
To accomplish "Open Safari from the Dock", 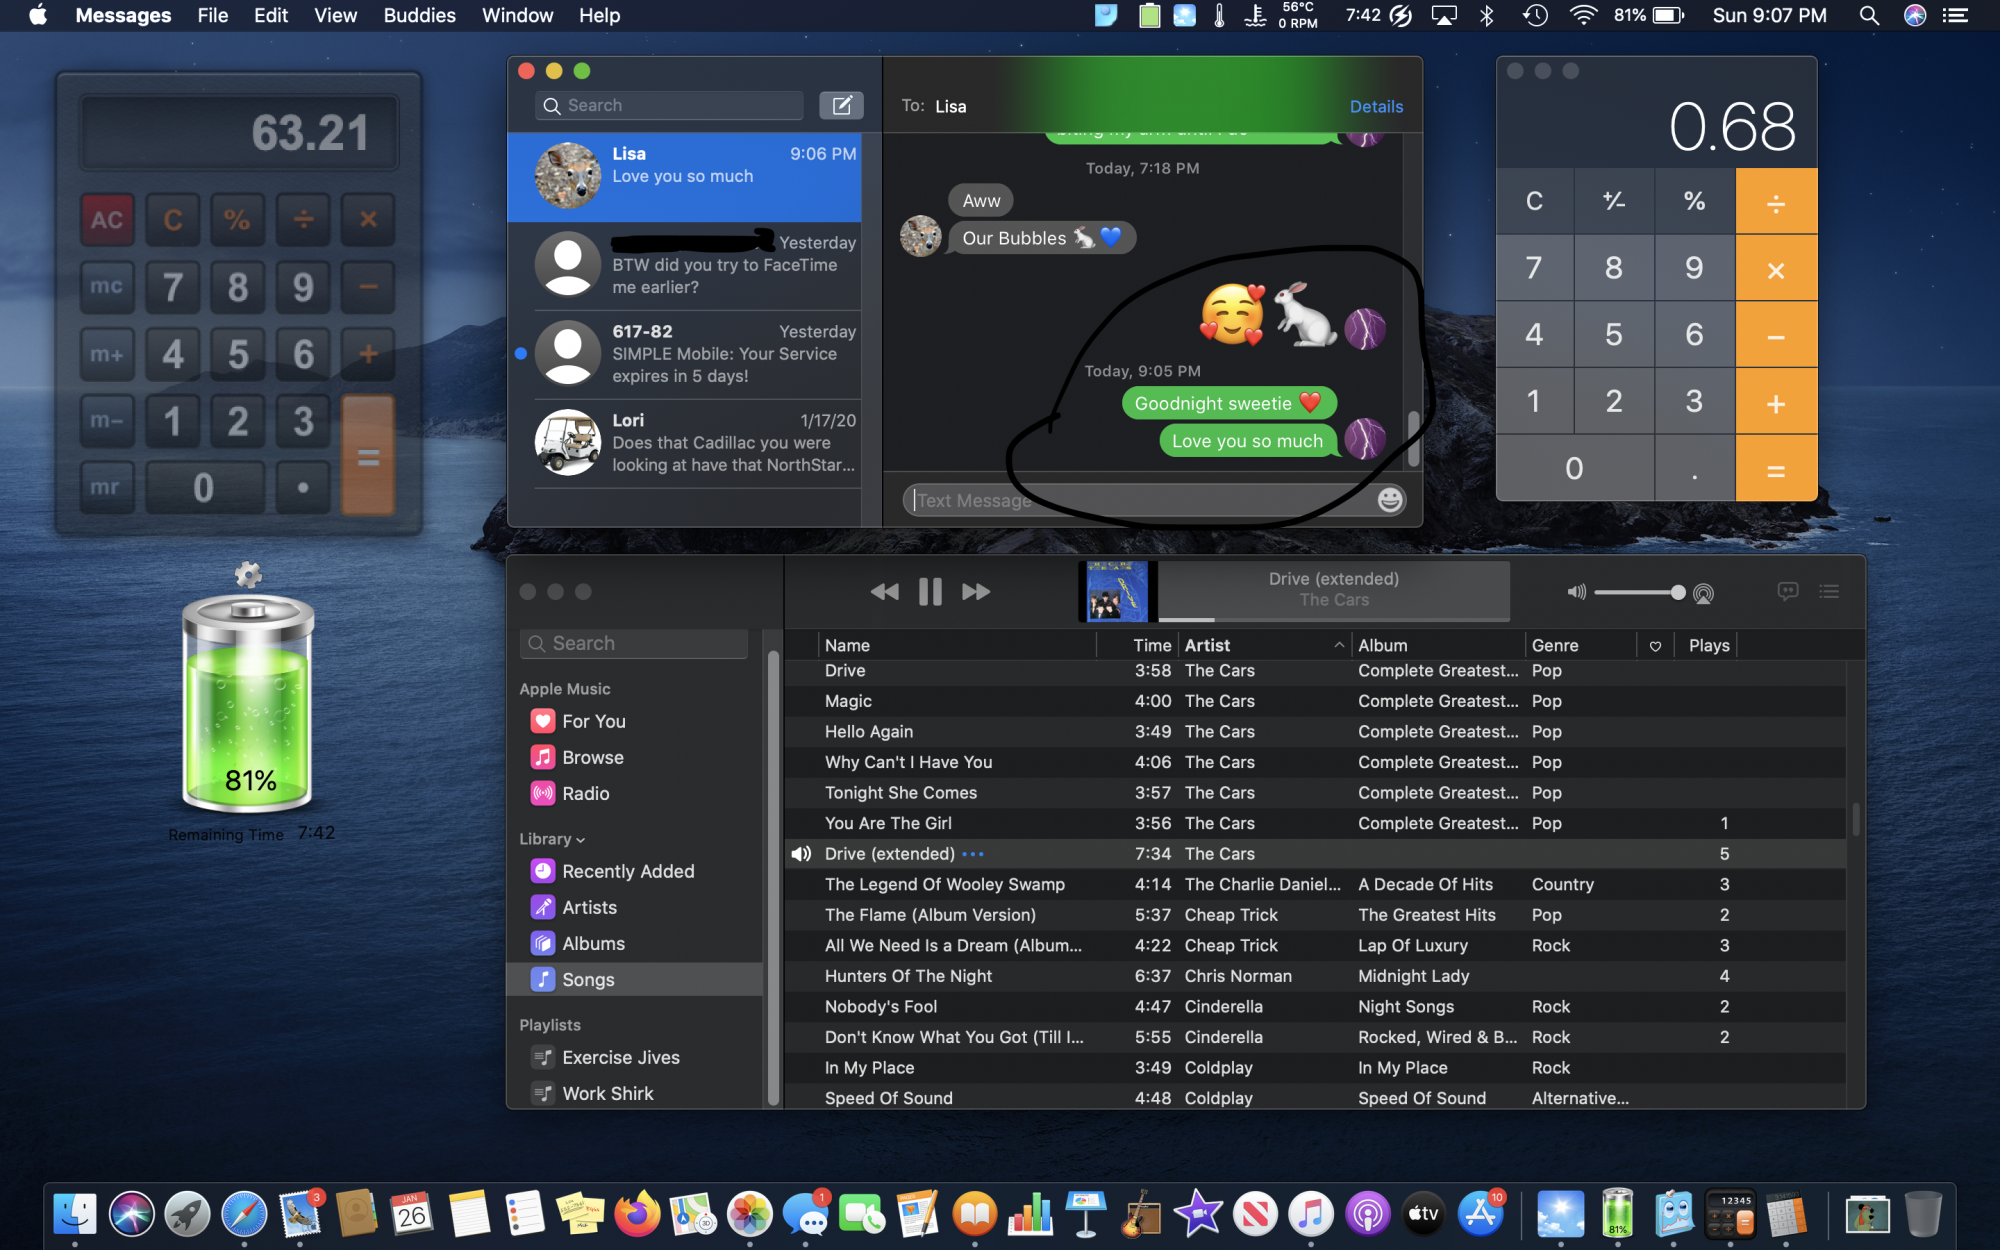I will (244, 1214).
